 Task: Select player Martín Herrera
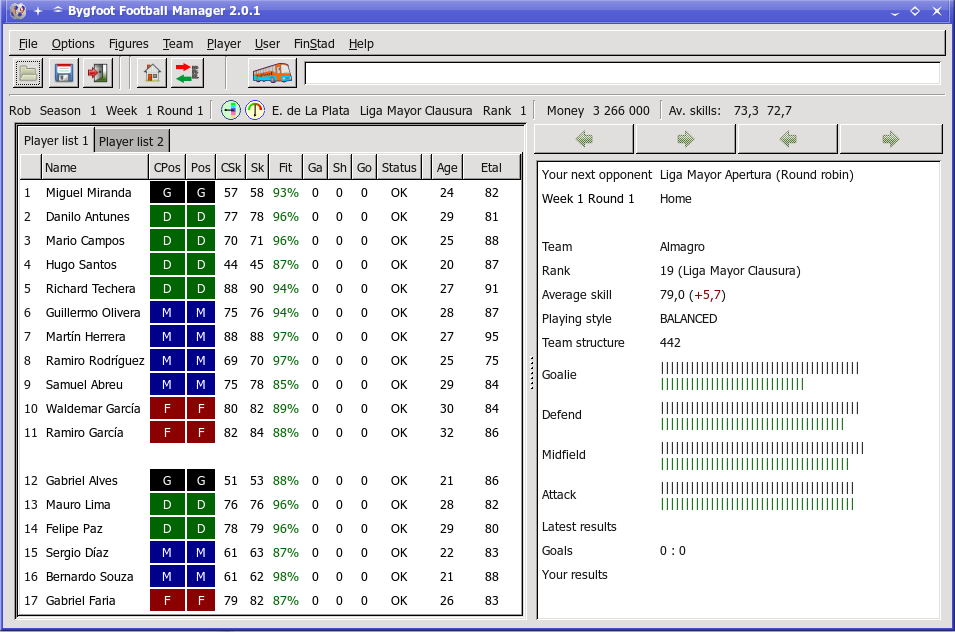pos(271,337)
